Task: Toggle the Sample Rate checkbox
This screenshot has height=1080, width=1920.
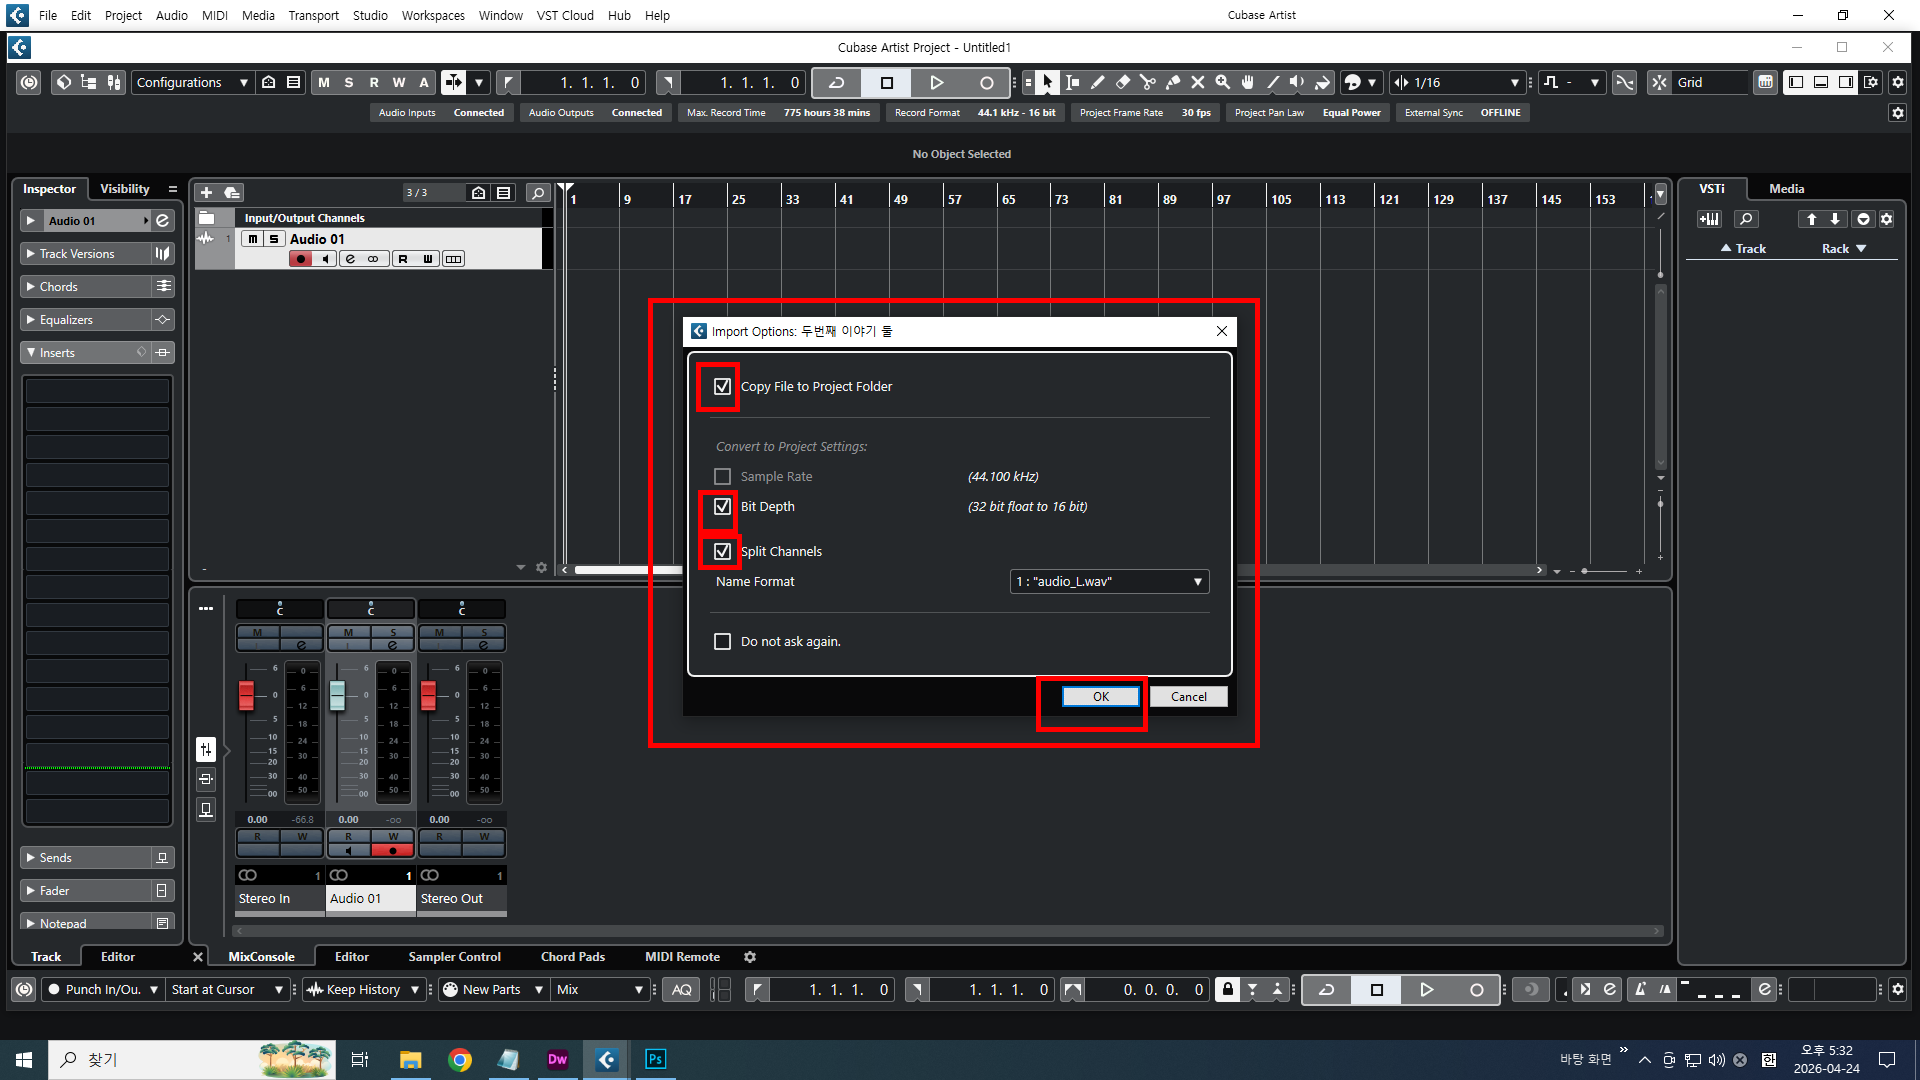Action: tap(722, 477)
